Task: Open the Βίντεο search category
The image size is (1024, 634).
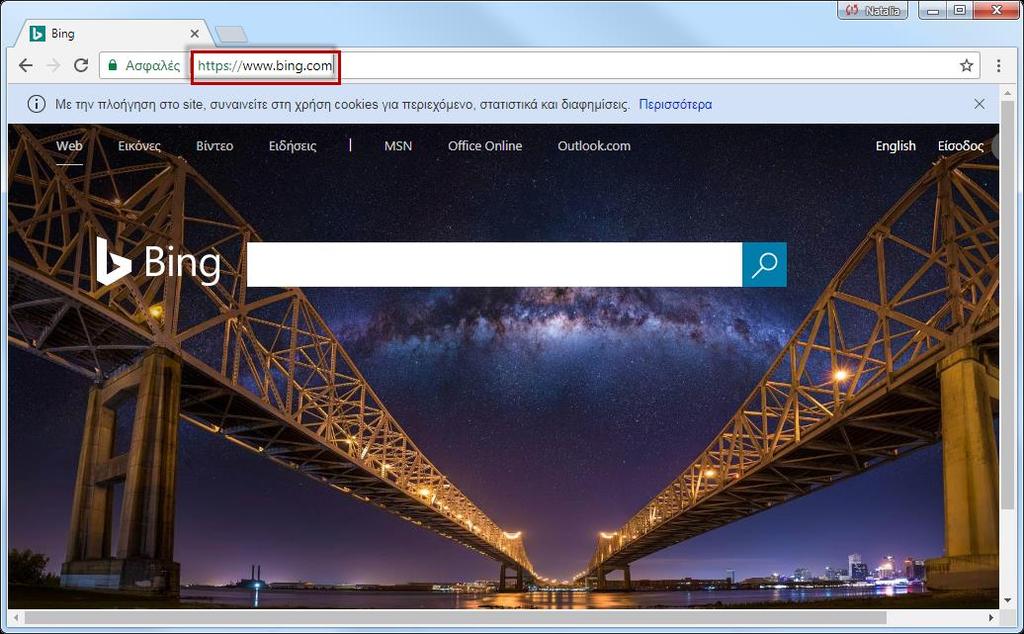Action: pyautogui.click(x=214, y=146)
